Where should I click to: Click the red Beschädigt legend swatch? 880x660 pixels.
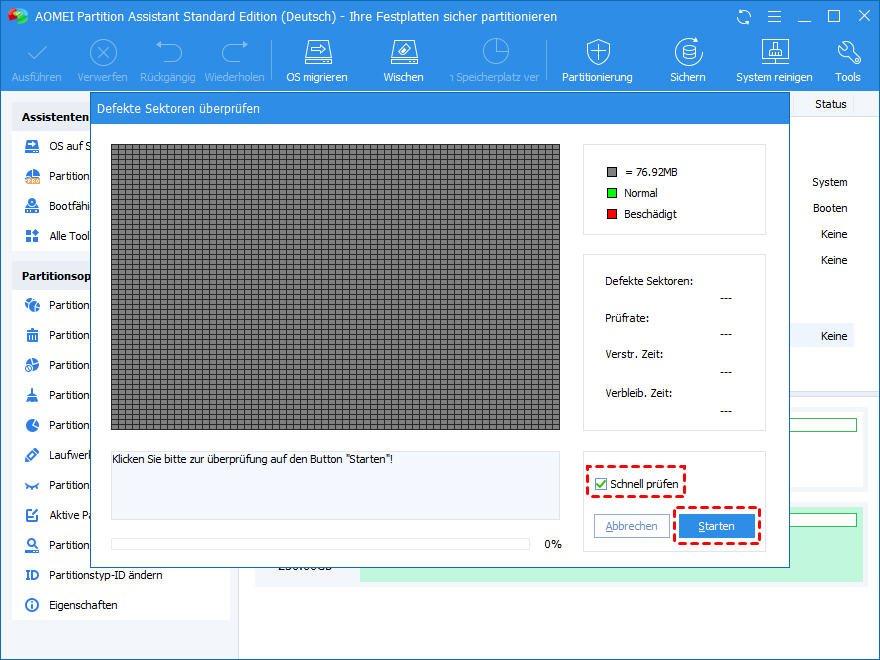[x=612, y=214]
